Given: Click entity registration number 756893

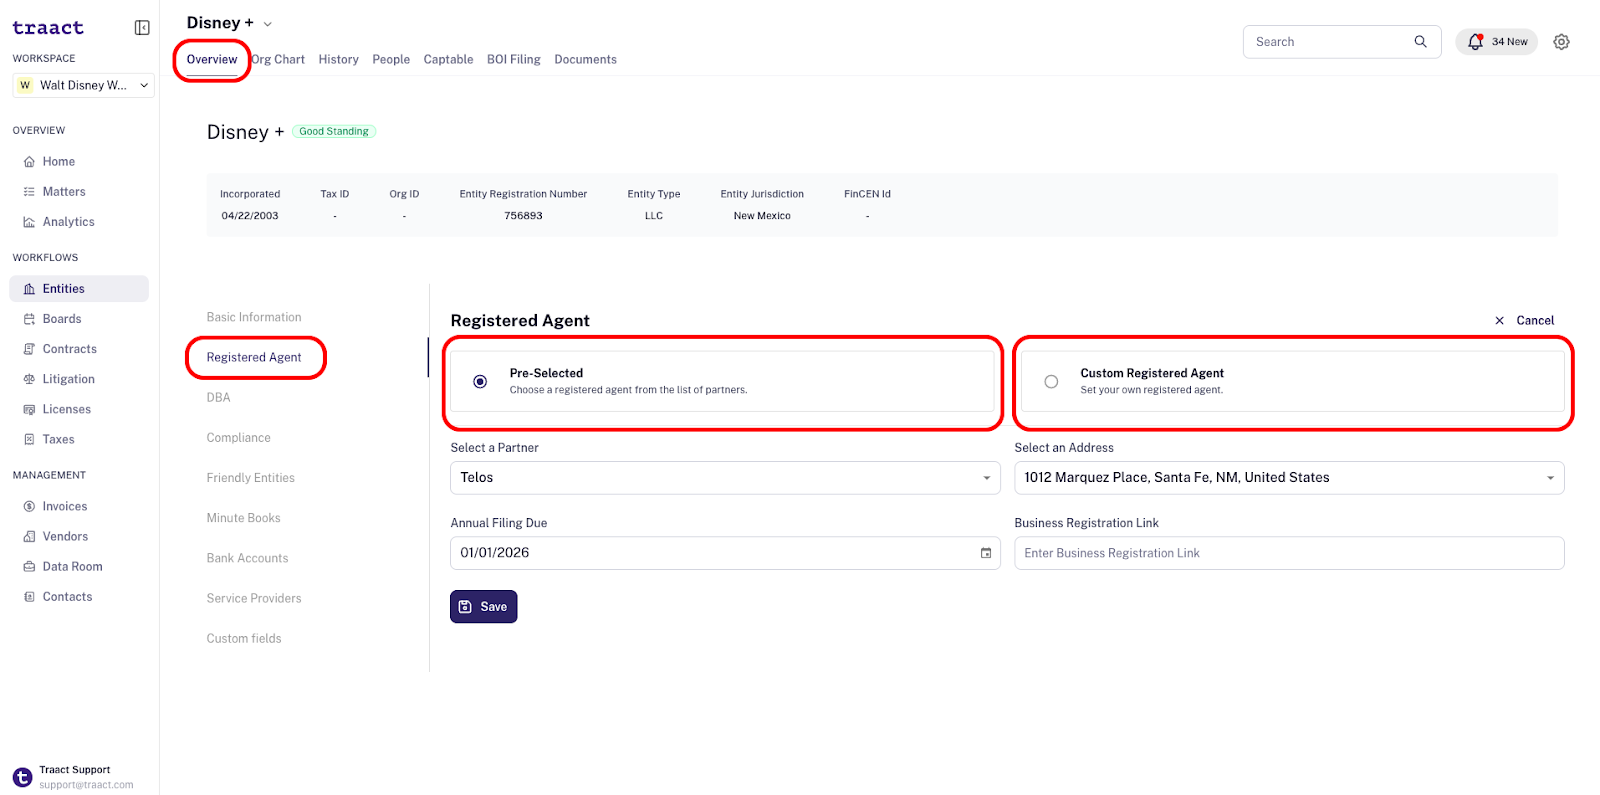Looking at the screenshot, I should click(523, 216).
